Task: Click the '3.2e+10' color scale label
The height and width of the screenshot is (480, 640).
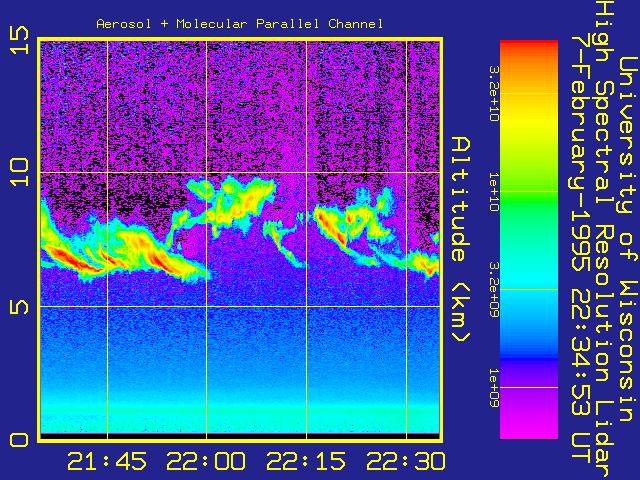Action: pos(494,93)
